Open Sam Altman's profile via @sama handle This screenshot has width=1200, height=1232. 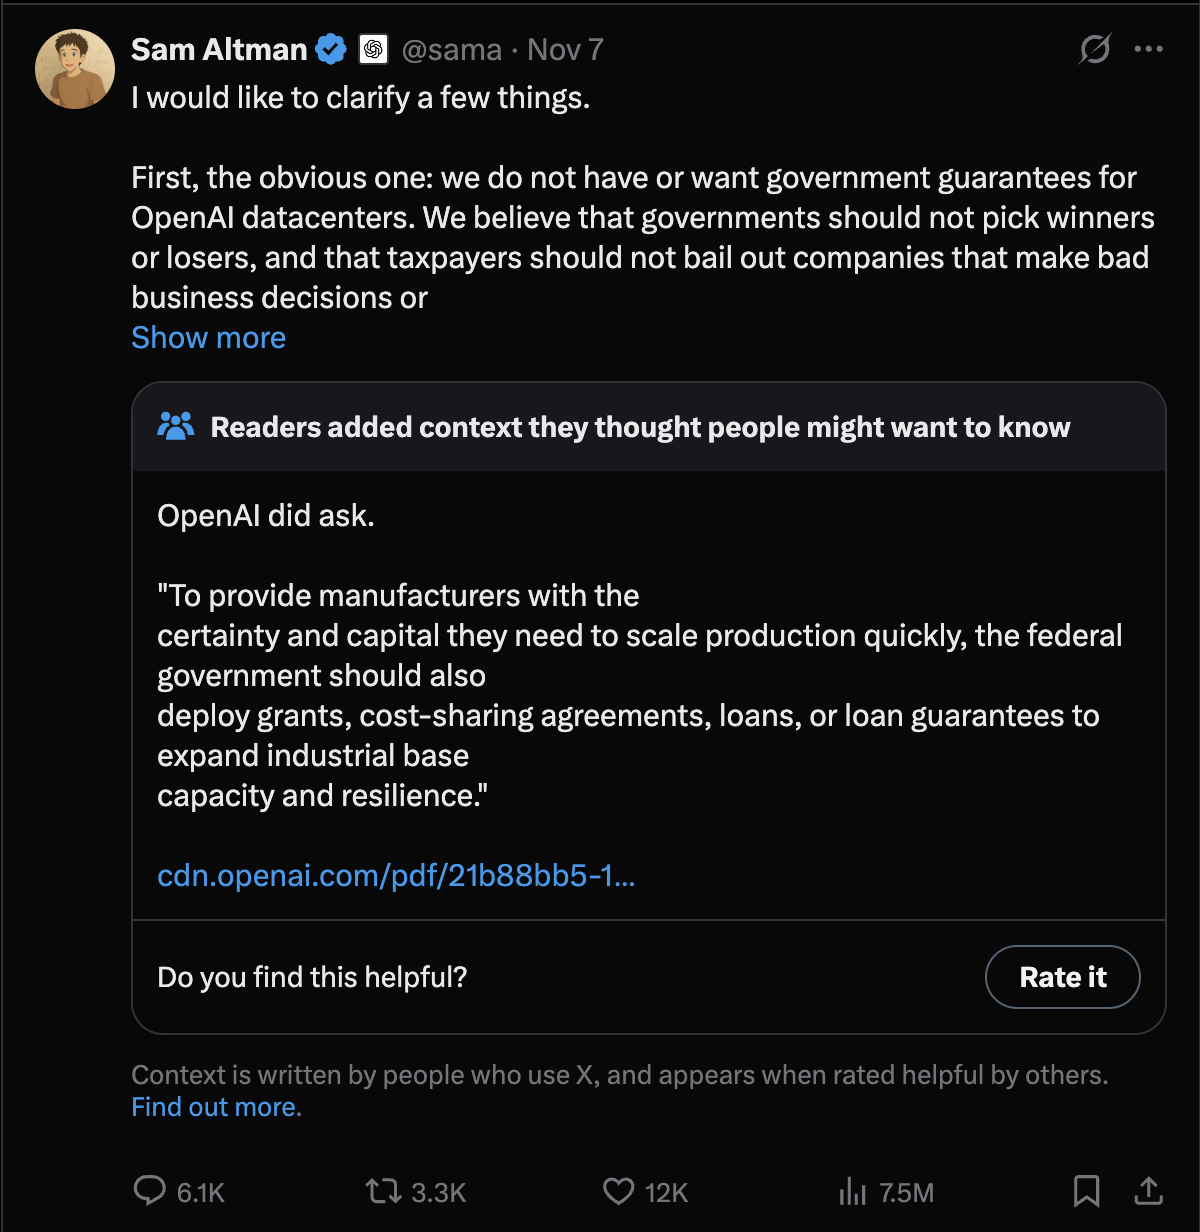click(x=453, y=49)
